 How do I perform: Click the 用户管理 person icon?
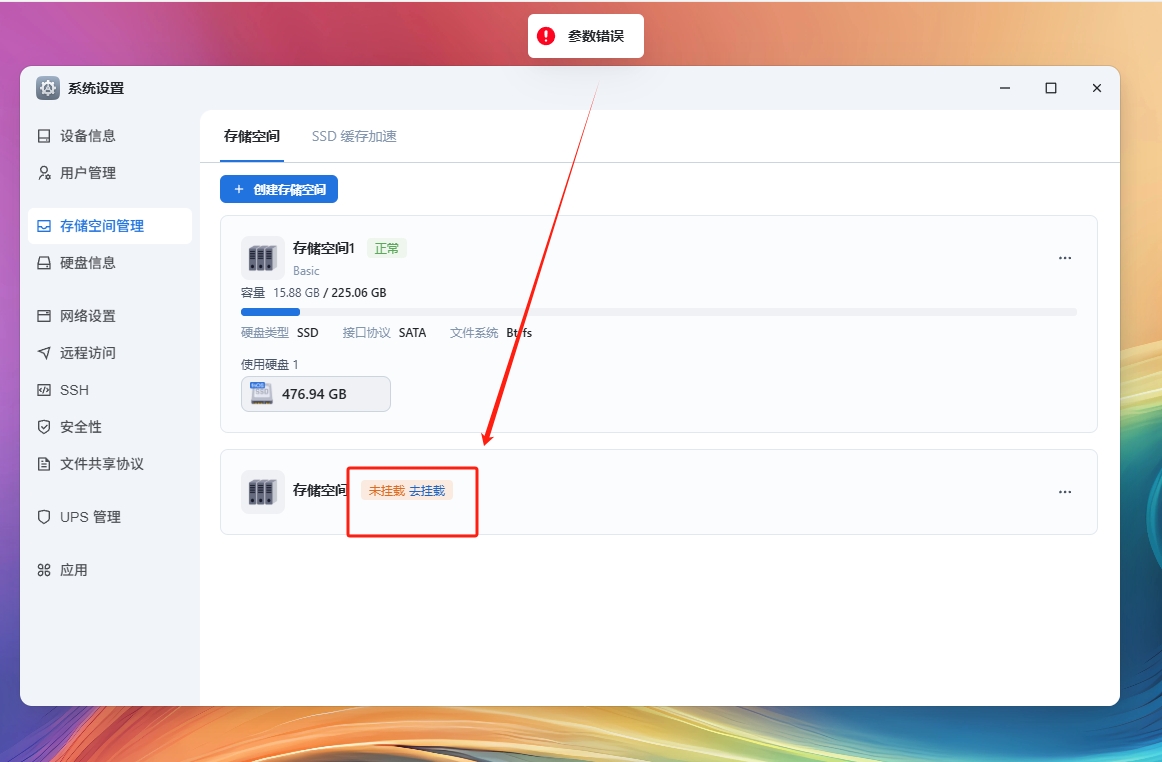tap(44, 173)
